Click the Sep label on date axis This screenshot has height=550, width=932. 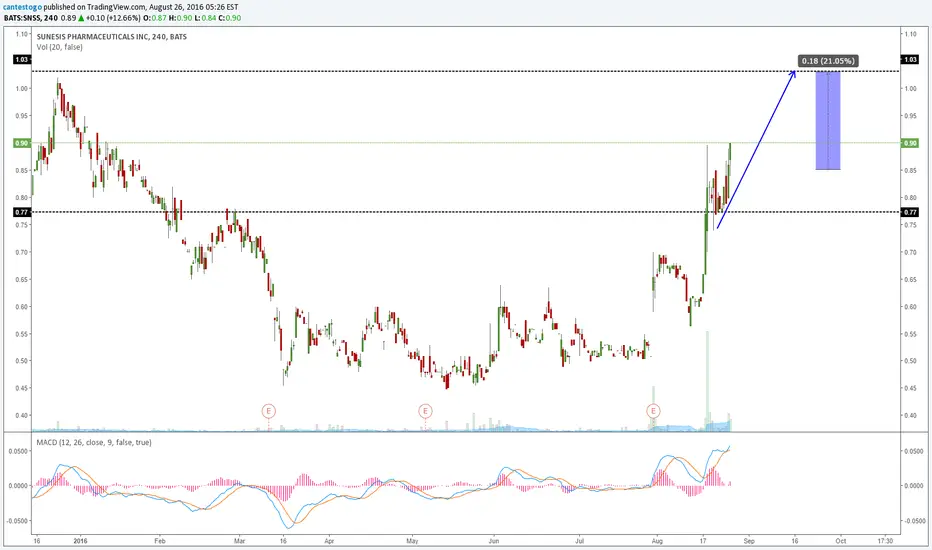[x=749, y=541]
